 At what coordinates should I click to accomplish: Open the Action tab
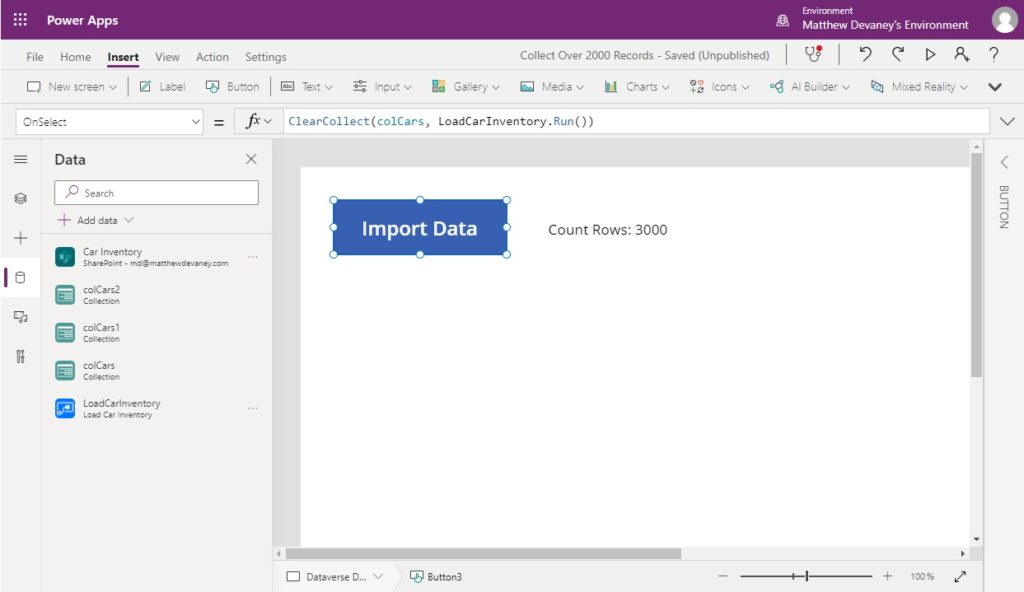pyautogui.click(x=212, y=57)
